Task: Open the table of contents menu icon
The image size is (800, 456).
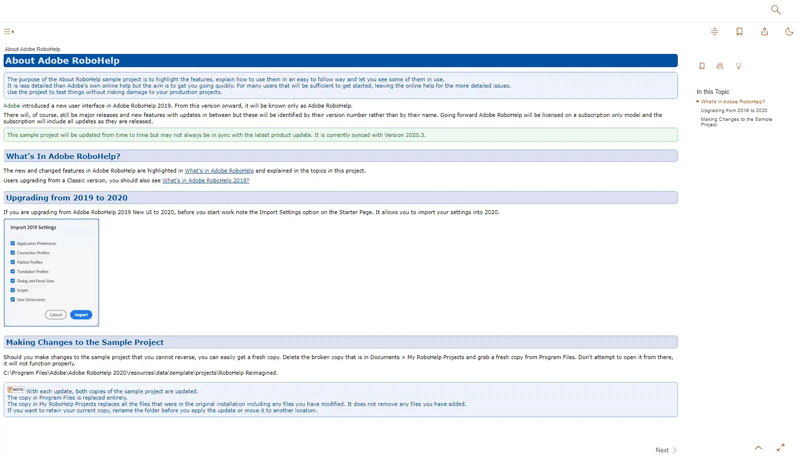Action: [x=8, y=32]
